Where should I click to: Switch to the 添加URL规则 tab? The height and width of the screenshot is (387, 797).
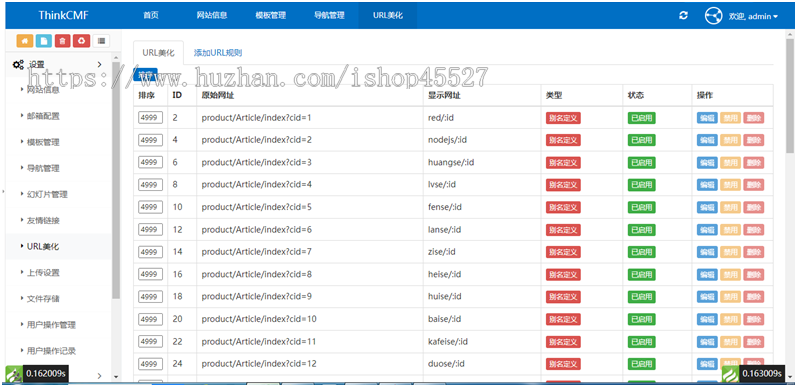(x=218, y=52)
